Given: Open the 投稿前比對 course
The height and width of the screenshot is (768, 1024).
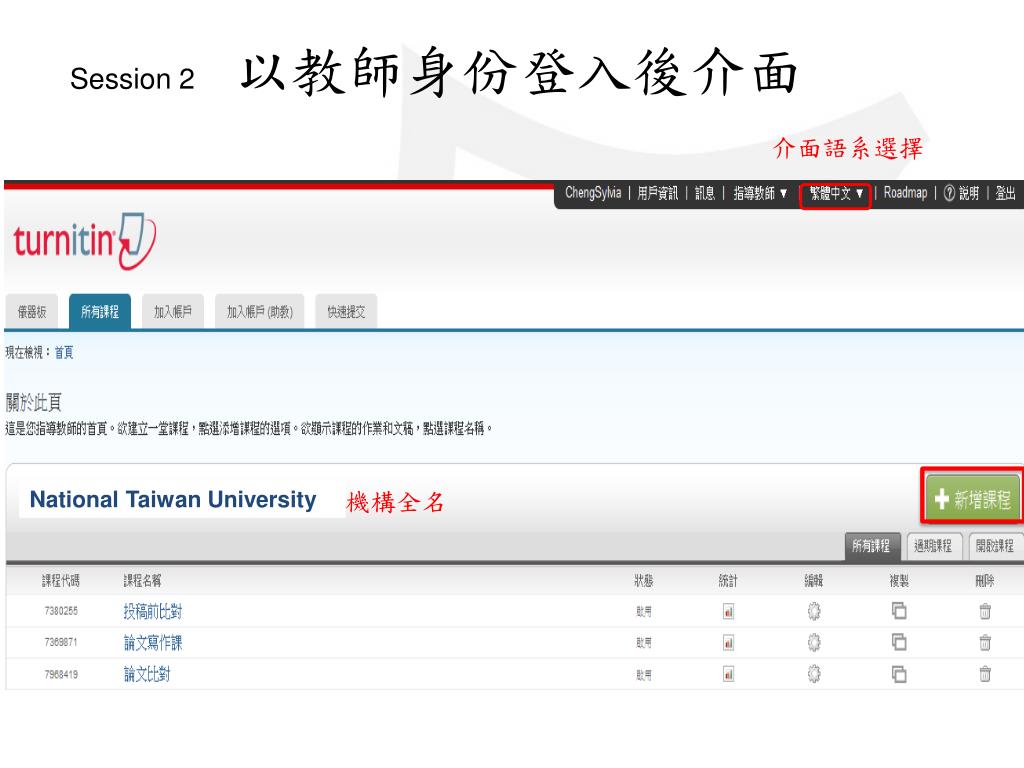Looking at the screenshot, I should coord(152,611).
